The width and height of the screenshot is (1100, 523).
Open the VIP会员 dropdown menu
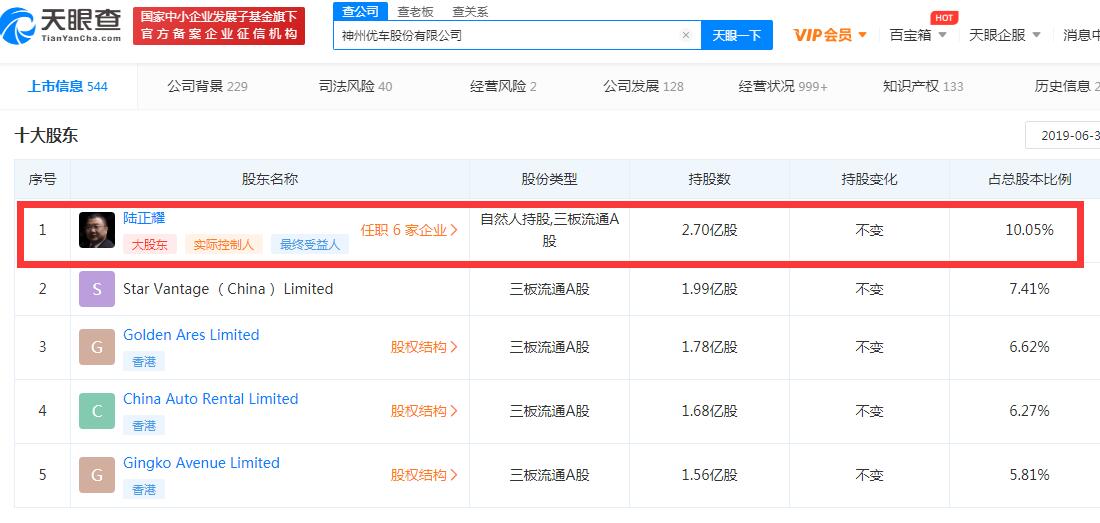(829, 35)
